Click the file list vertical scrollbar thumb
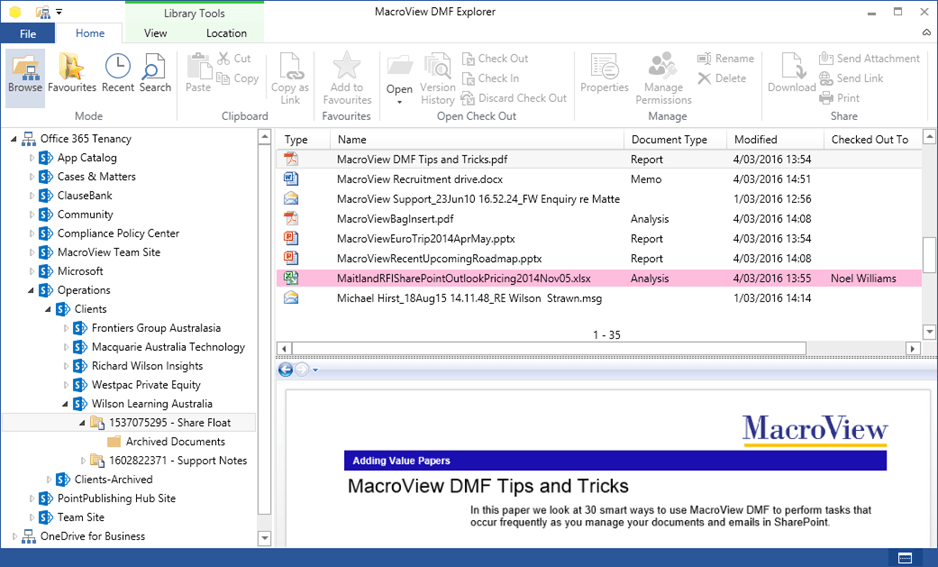 click(929, 254)
